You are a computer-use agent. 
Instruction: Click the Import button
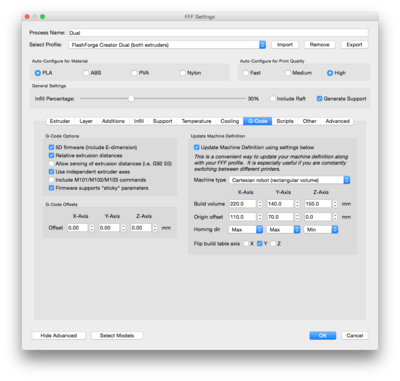tap(285, 45)
